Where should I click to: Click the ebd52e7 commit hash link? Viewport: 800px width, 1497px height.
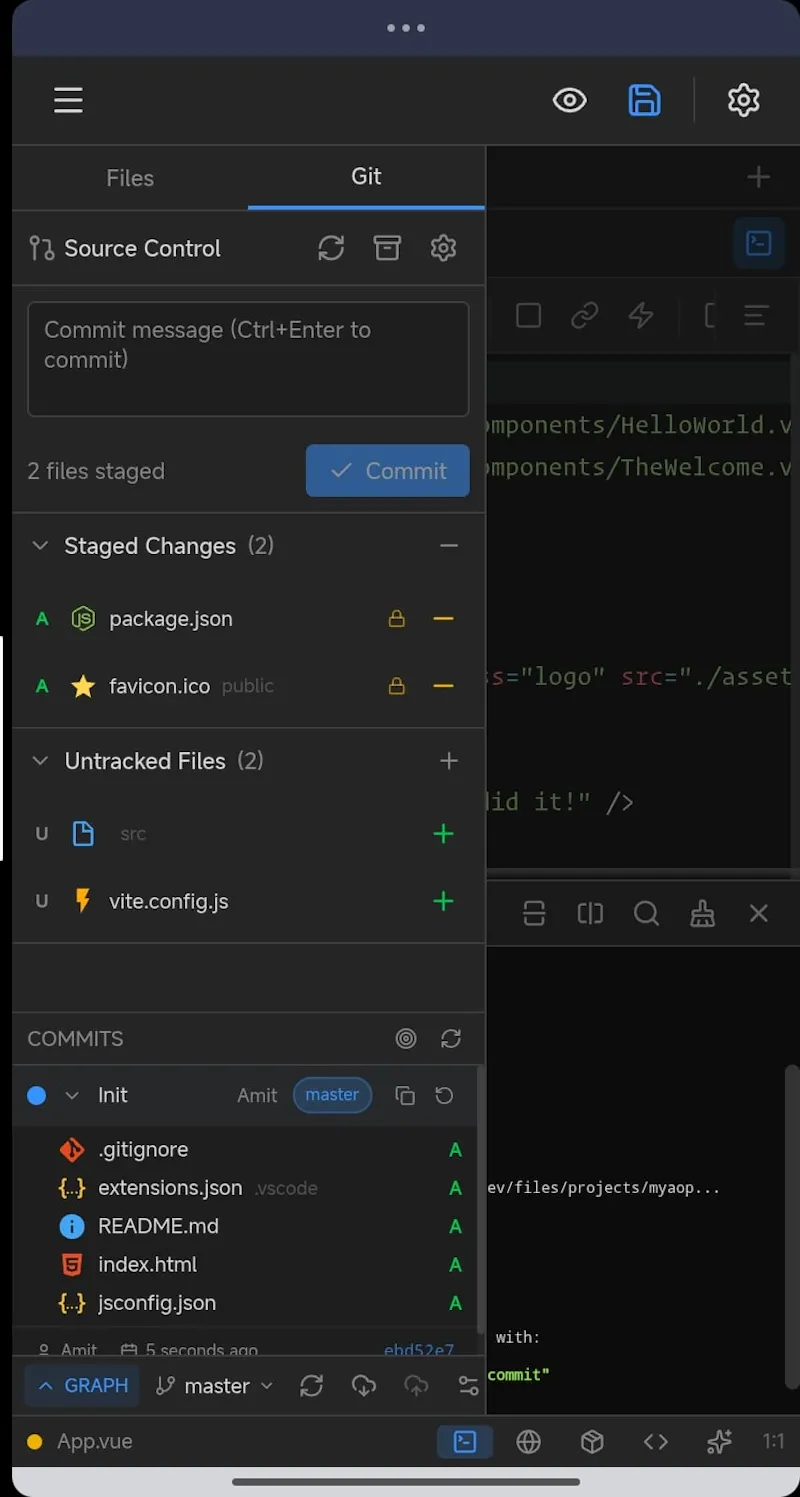419,1350
